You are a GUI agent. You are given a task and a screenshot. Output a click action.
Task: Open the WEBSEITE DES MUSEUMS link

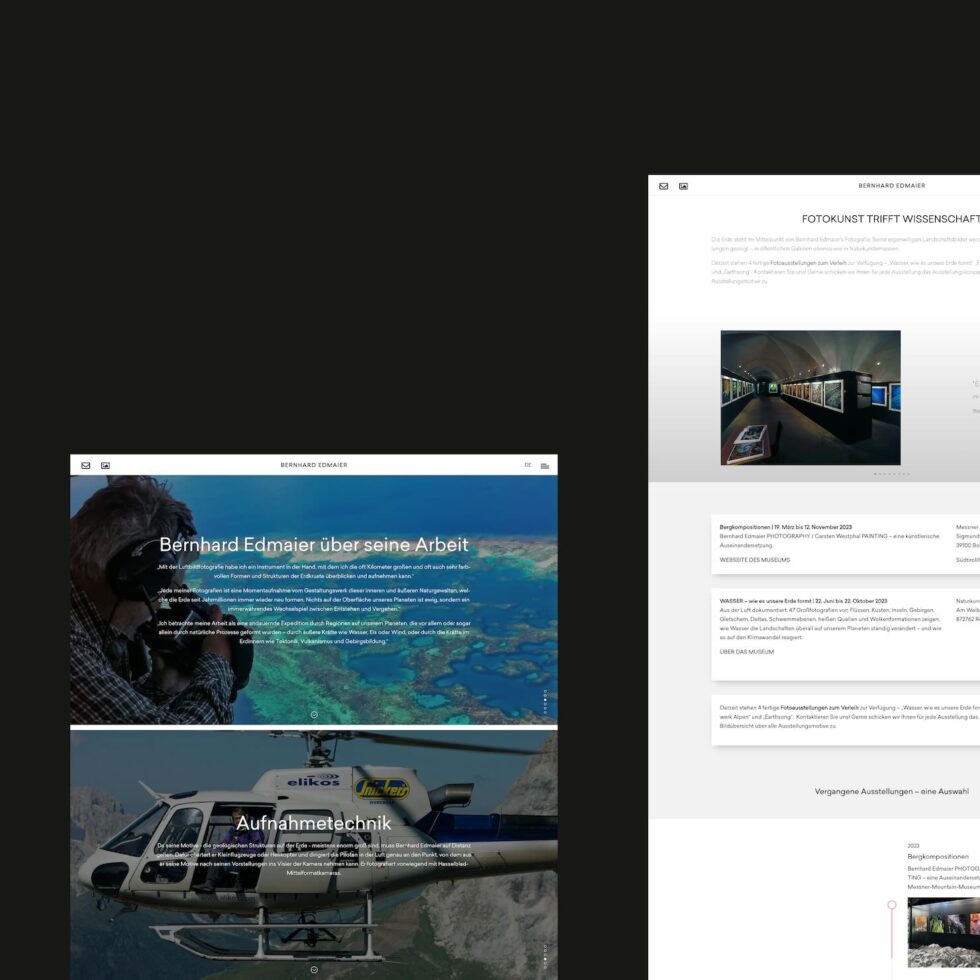pos(754,560)
